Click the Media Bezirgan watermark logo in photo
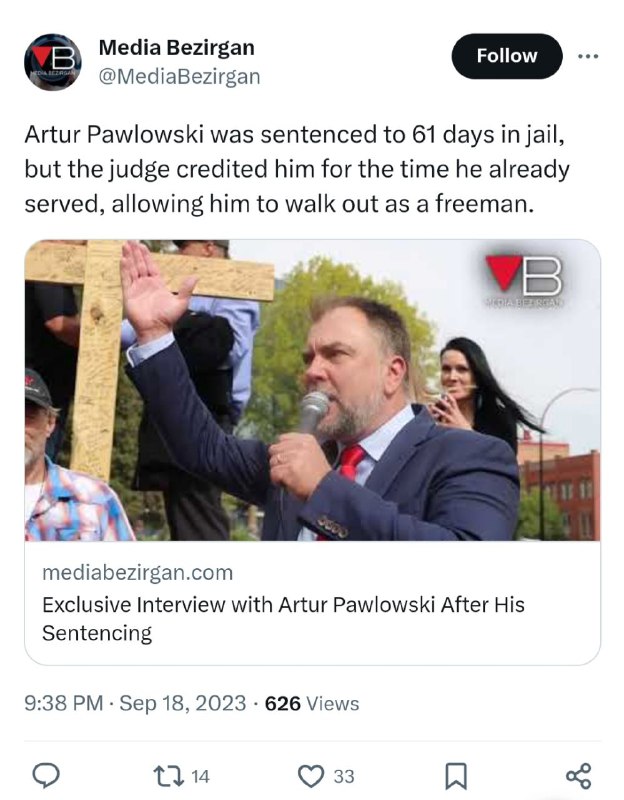Viewport: 624px width, 800px height. pos(524,282)
